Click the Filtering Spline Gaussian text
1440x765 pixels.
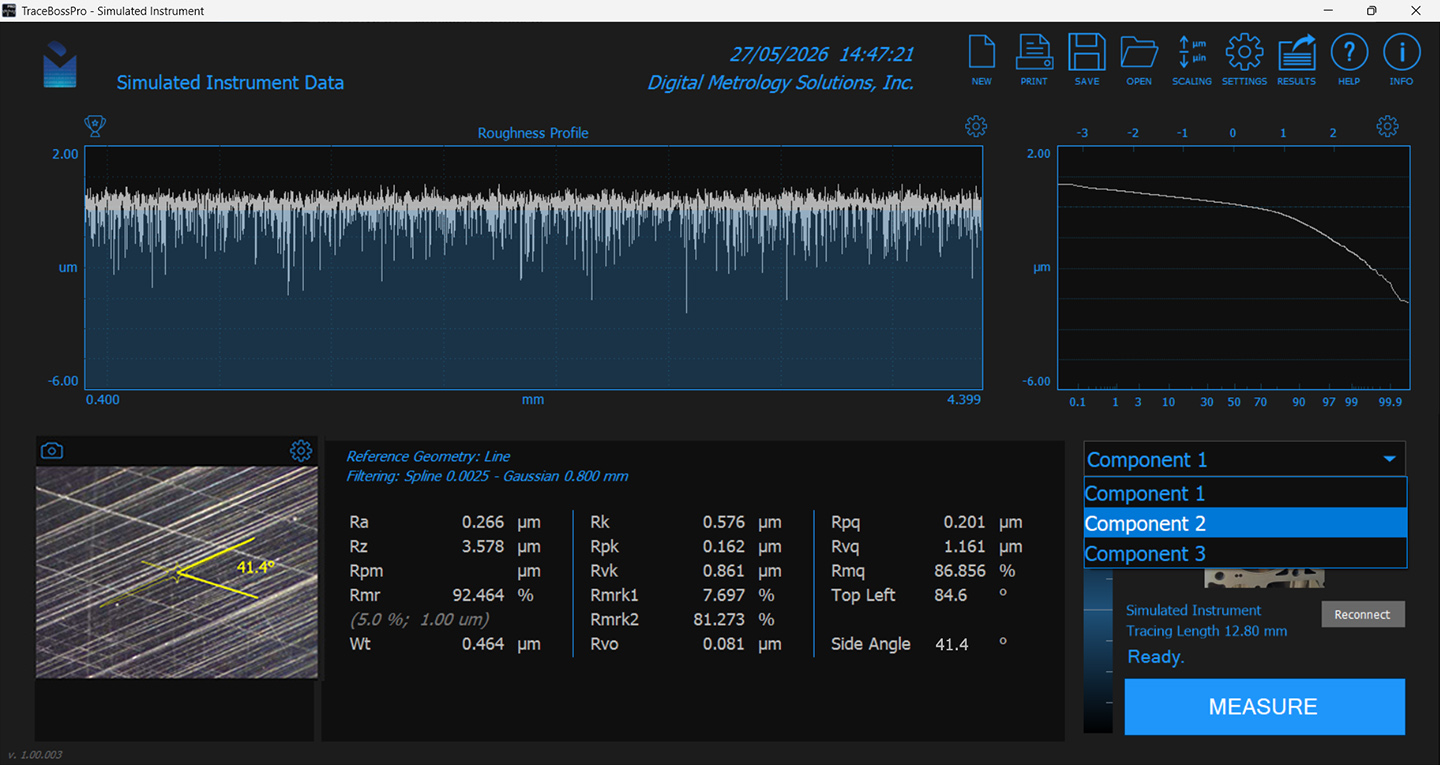(x=487, y=476)
